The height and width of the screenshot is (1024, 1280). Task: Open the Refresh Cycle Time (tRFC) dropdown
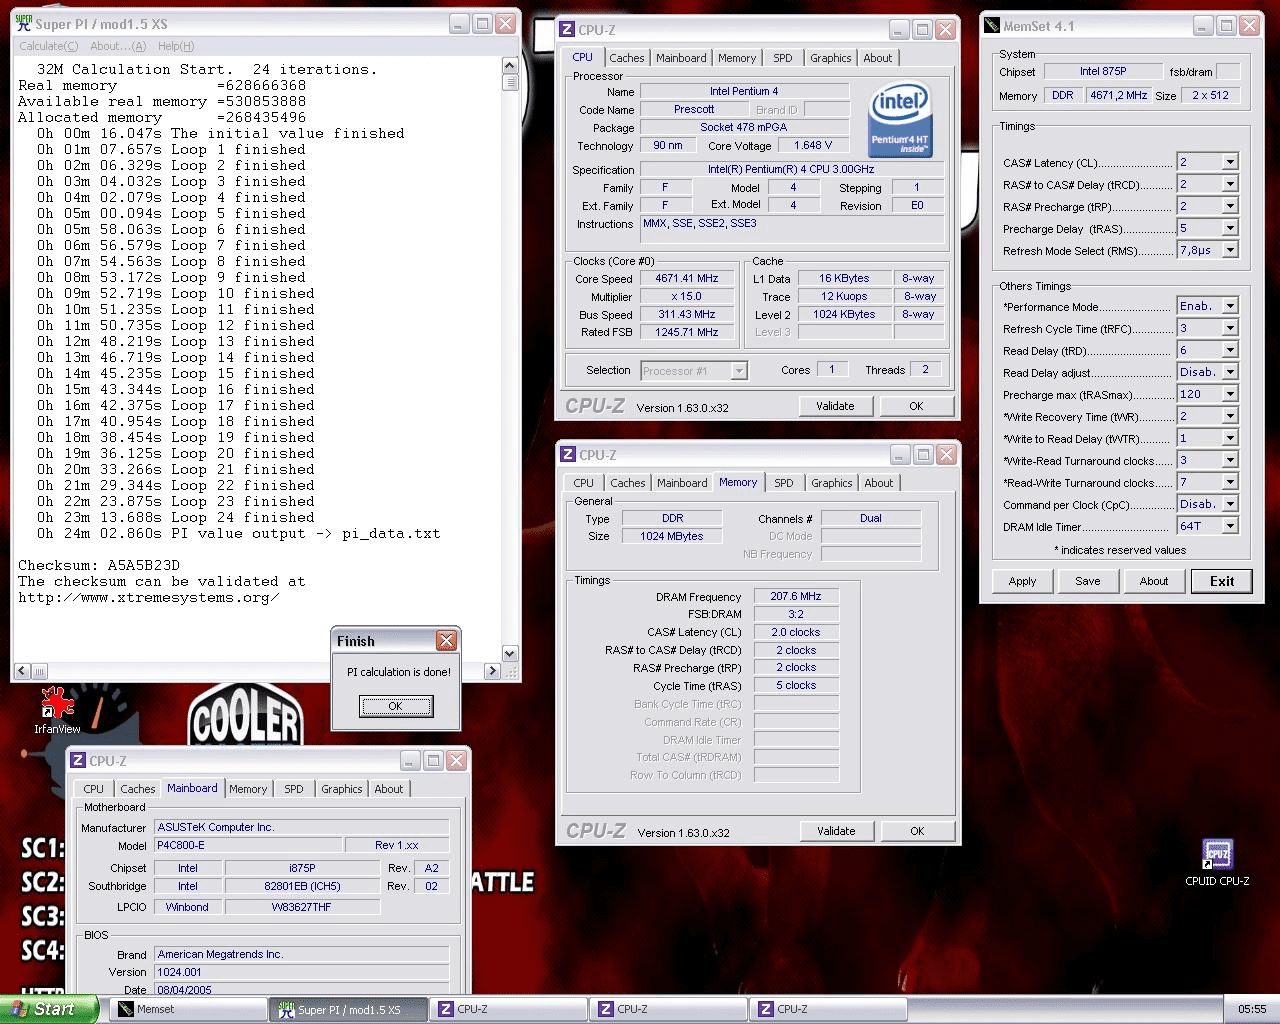pos(1231,328)
